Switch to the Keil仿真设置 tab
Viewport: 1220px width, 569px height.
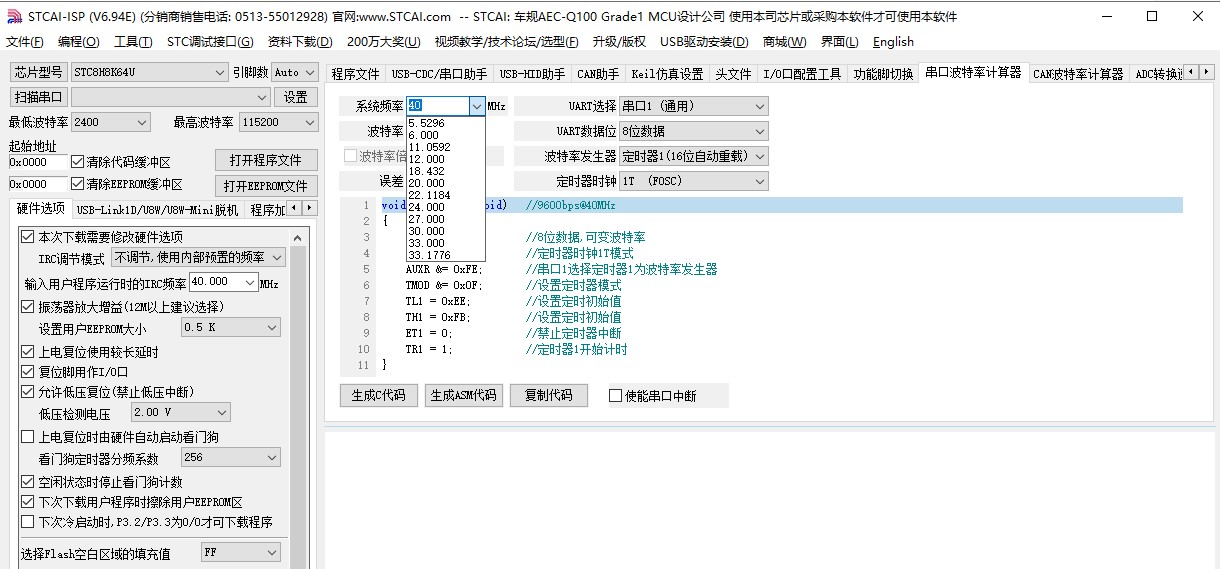pos(667,74)
